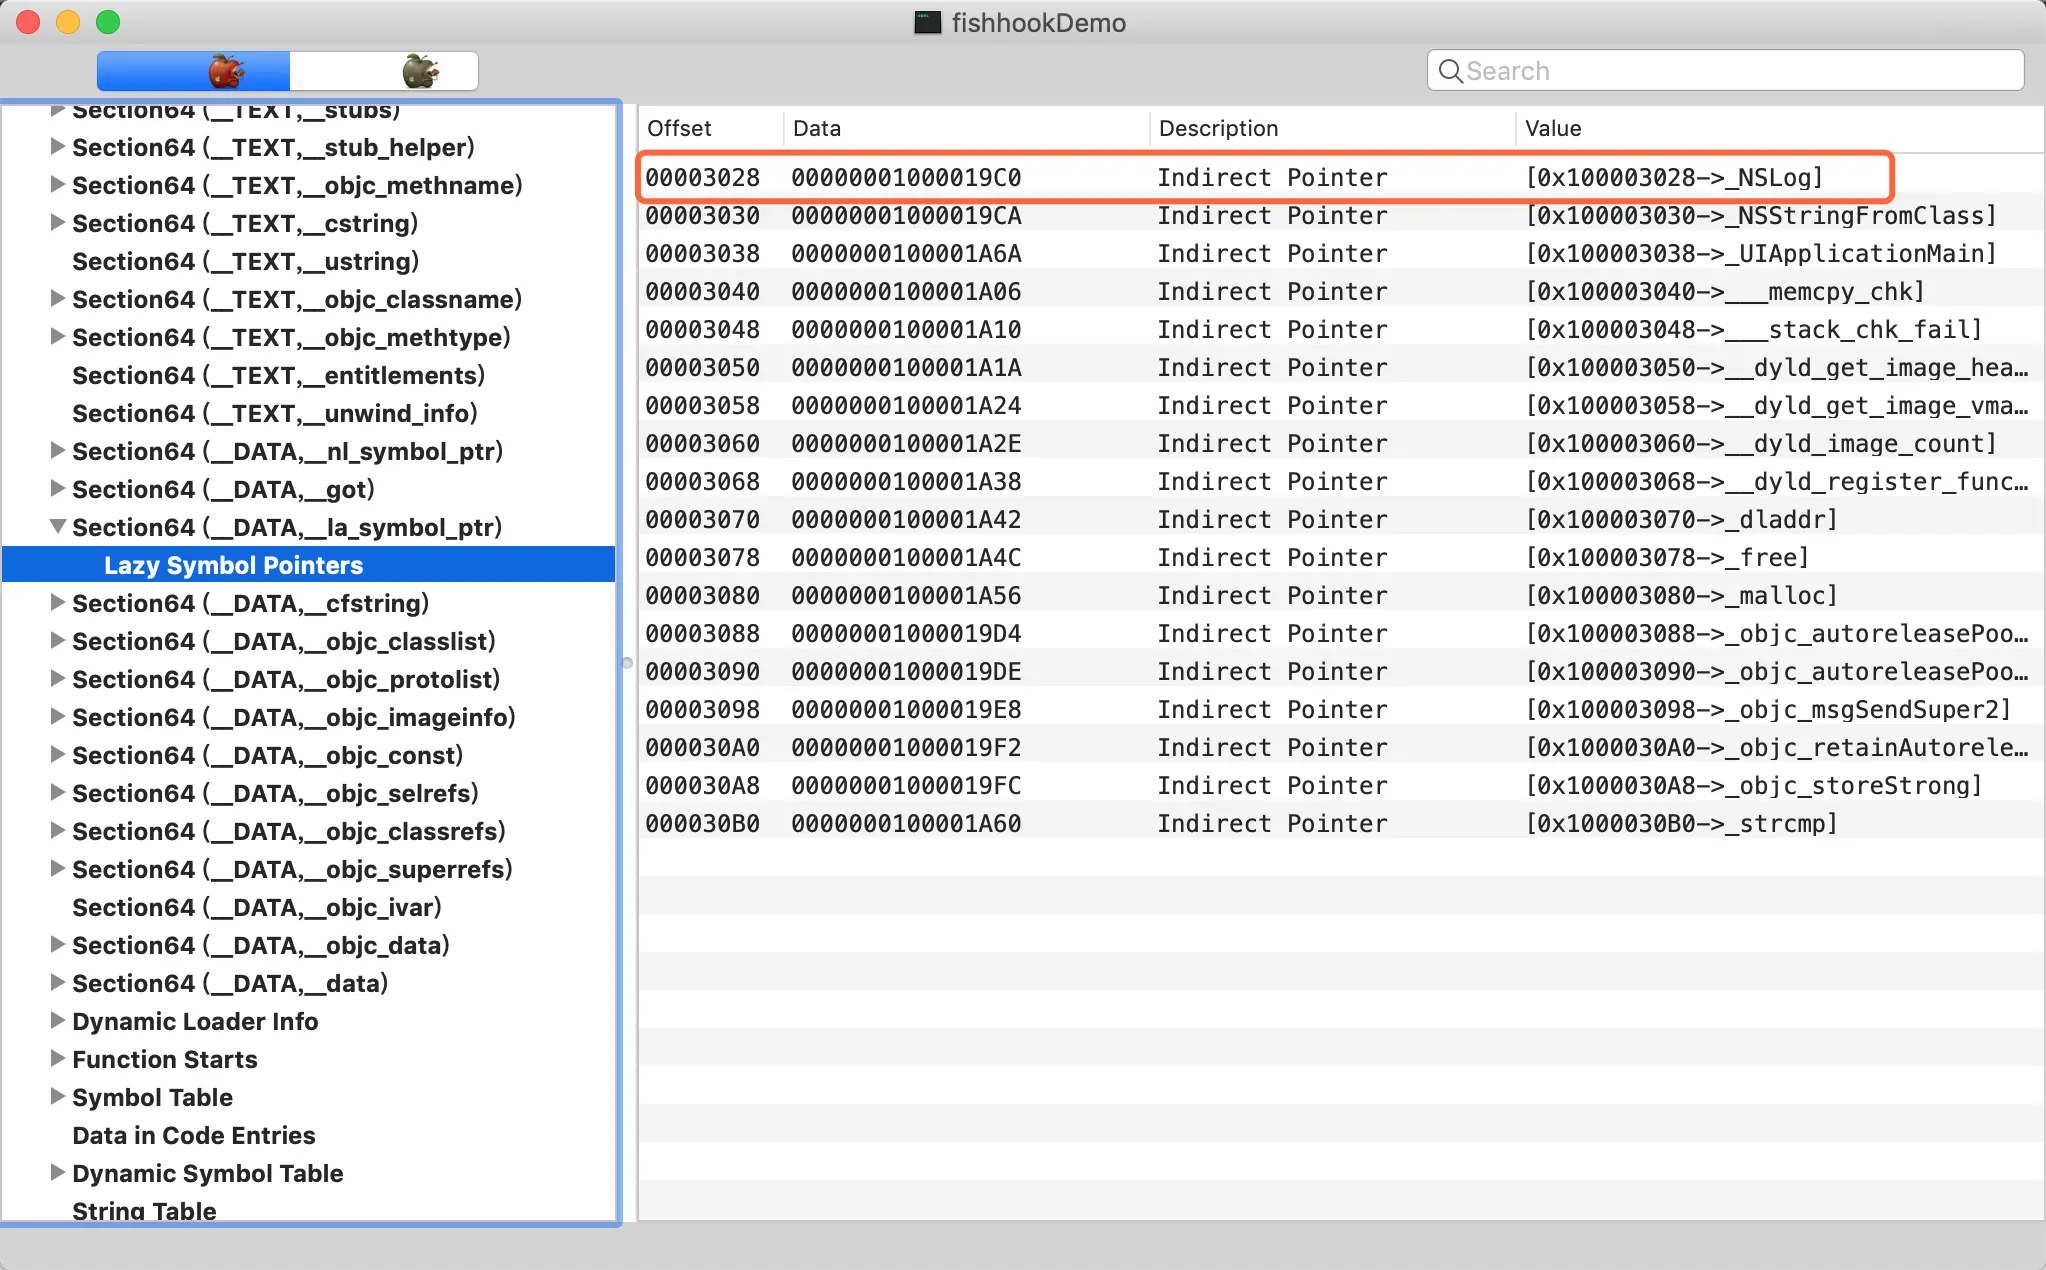Select Data in Code Entries item
2046x1270 pixels.
pyautogui.click(x=193, y=1135)
